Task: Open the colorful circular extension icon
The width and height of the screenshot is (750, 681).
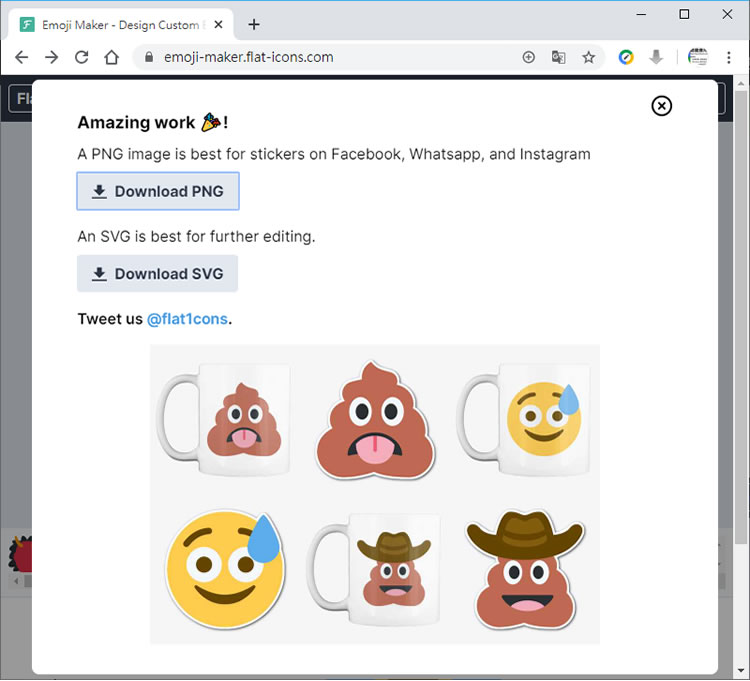Action: click(x=626, y=57)
